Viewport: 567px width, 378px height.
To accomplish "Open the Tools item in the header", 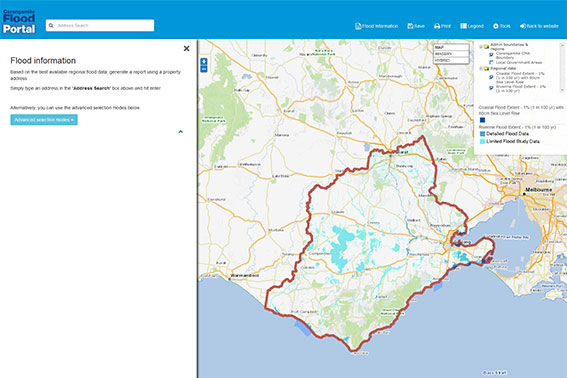I will coord(502,26).
